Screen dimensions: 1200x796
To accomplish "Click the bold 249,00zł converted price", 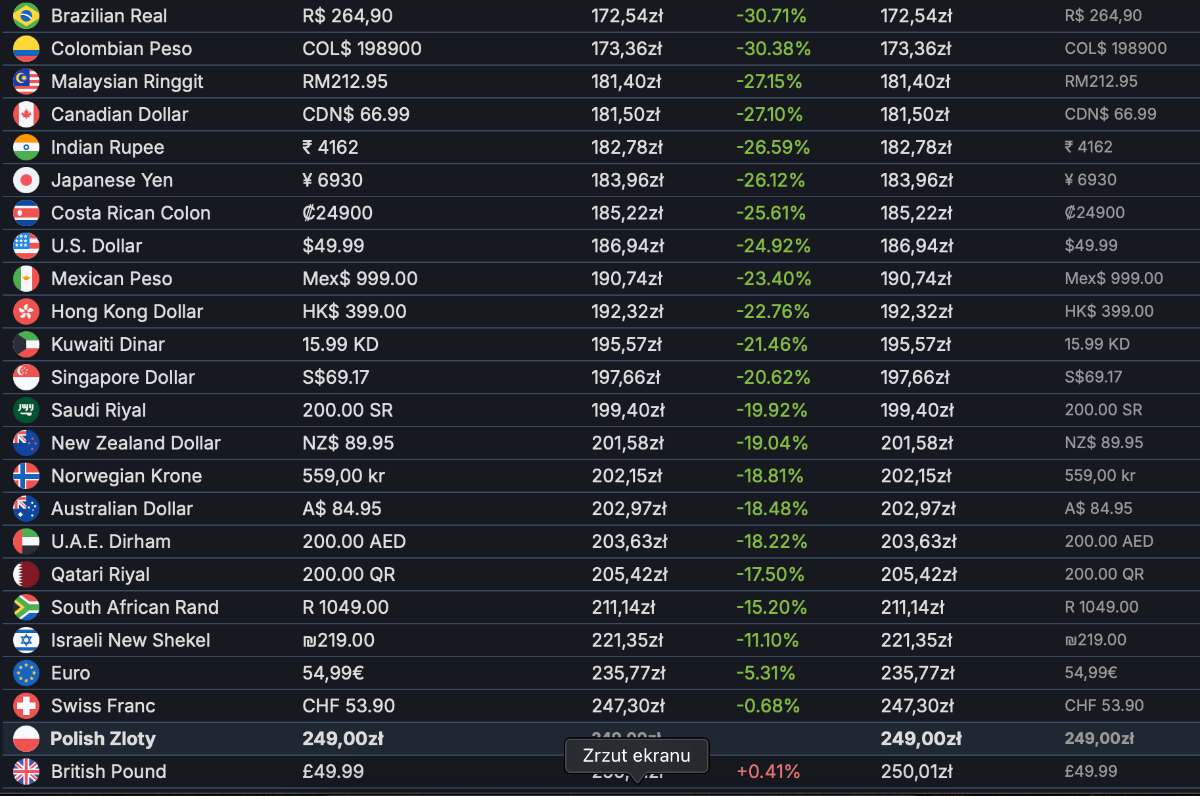I will tap(921, 739).
